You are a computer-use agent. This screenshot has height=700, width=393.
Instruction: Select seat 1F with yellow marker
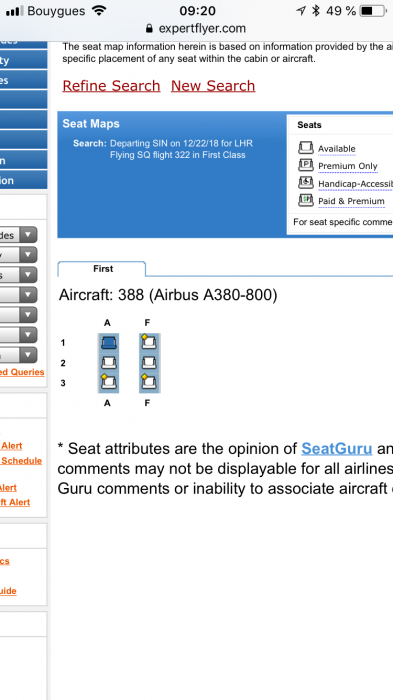click(149, 342)
